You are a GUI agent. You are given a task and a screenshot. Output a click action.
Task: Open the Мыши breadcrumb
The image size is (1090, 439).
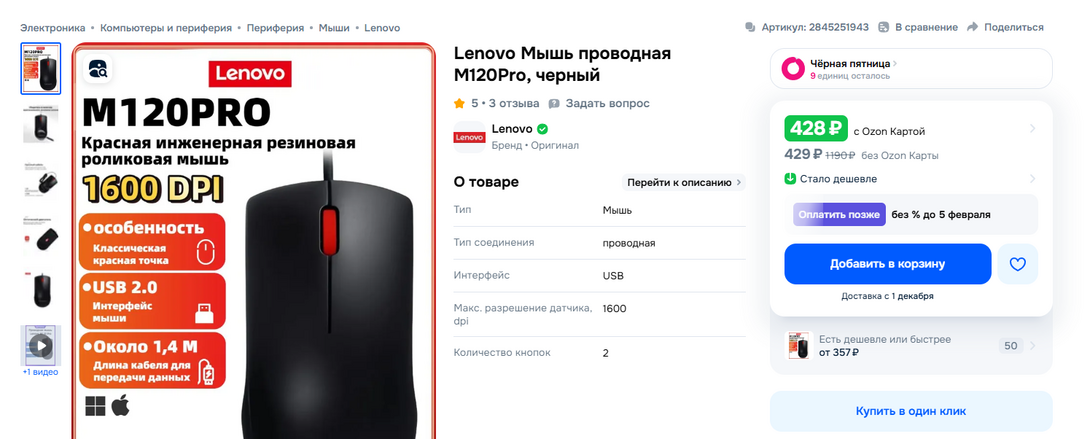coord(334,28)
